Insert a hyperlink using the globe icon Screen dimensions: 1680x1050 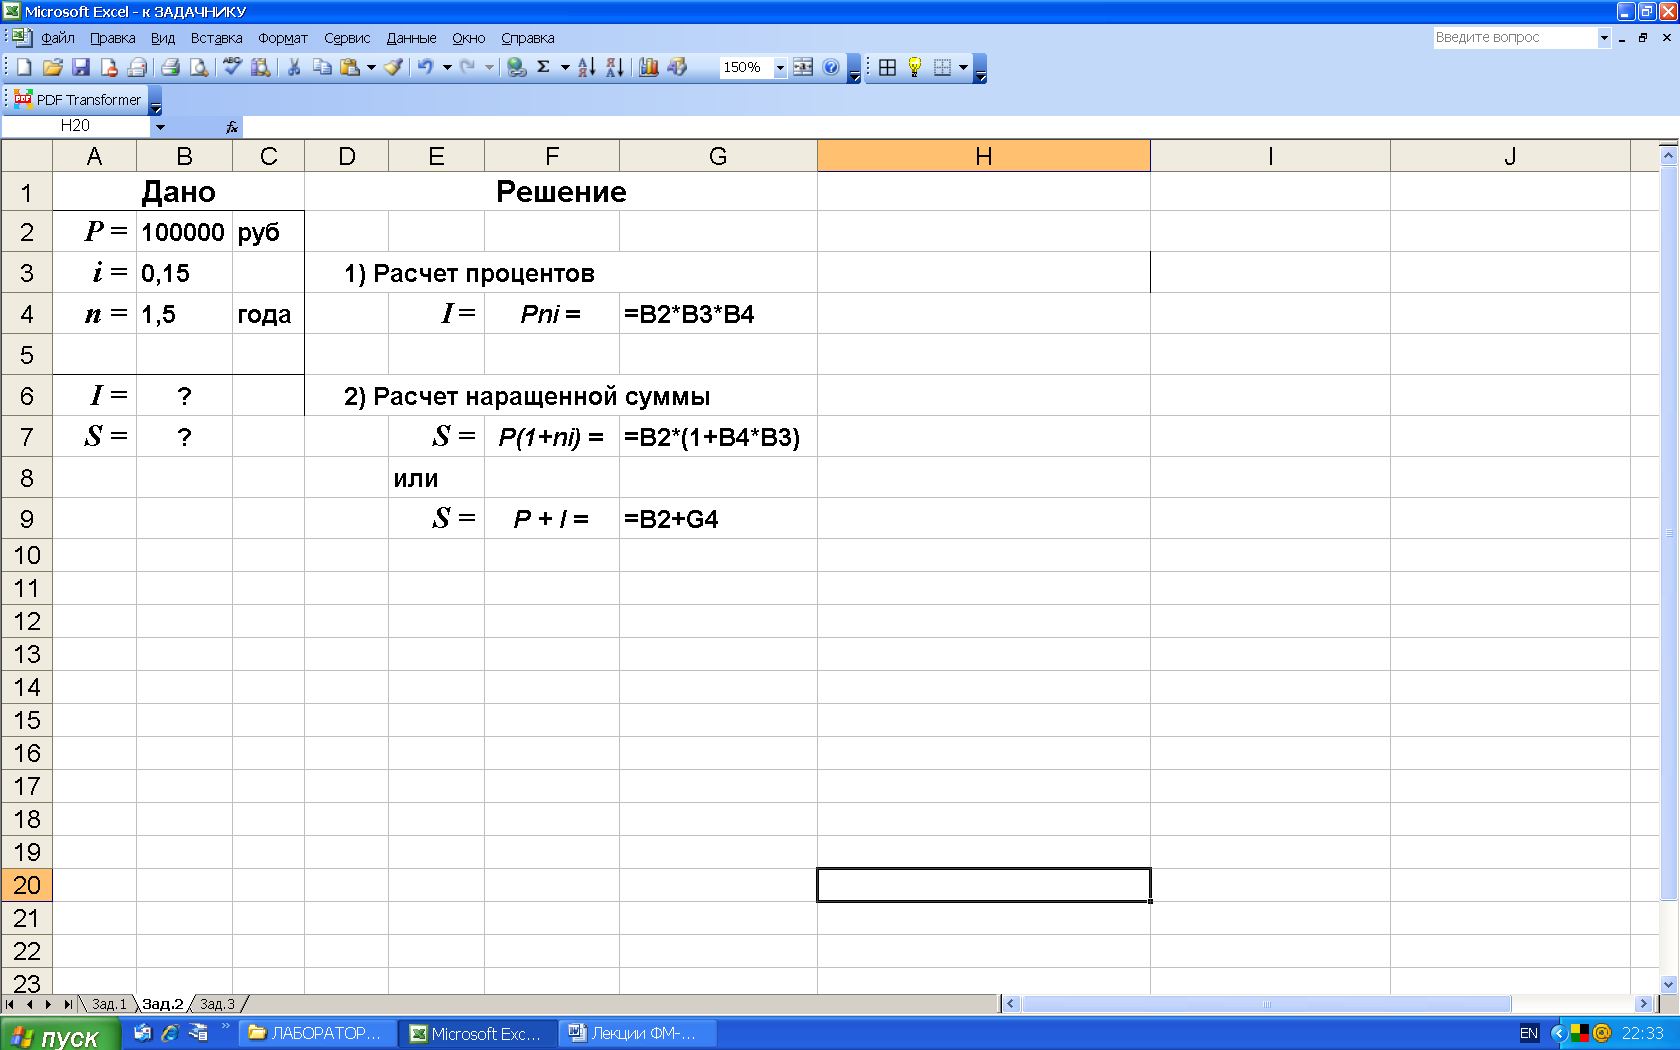coord(516,67)
